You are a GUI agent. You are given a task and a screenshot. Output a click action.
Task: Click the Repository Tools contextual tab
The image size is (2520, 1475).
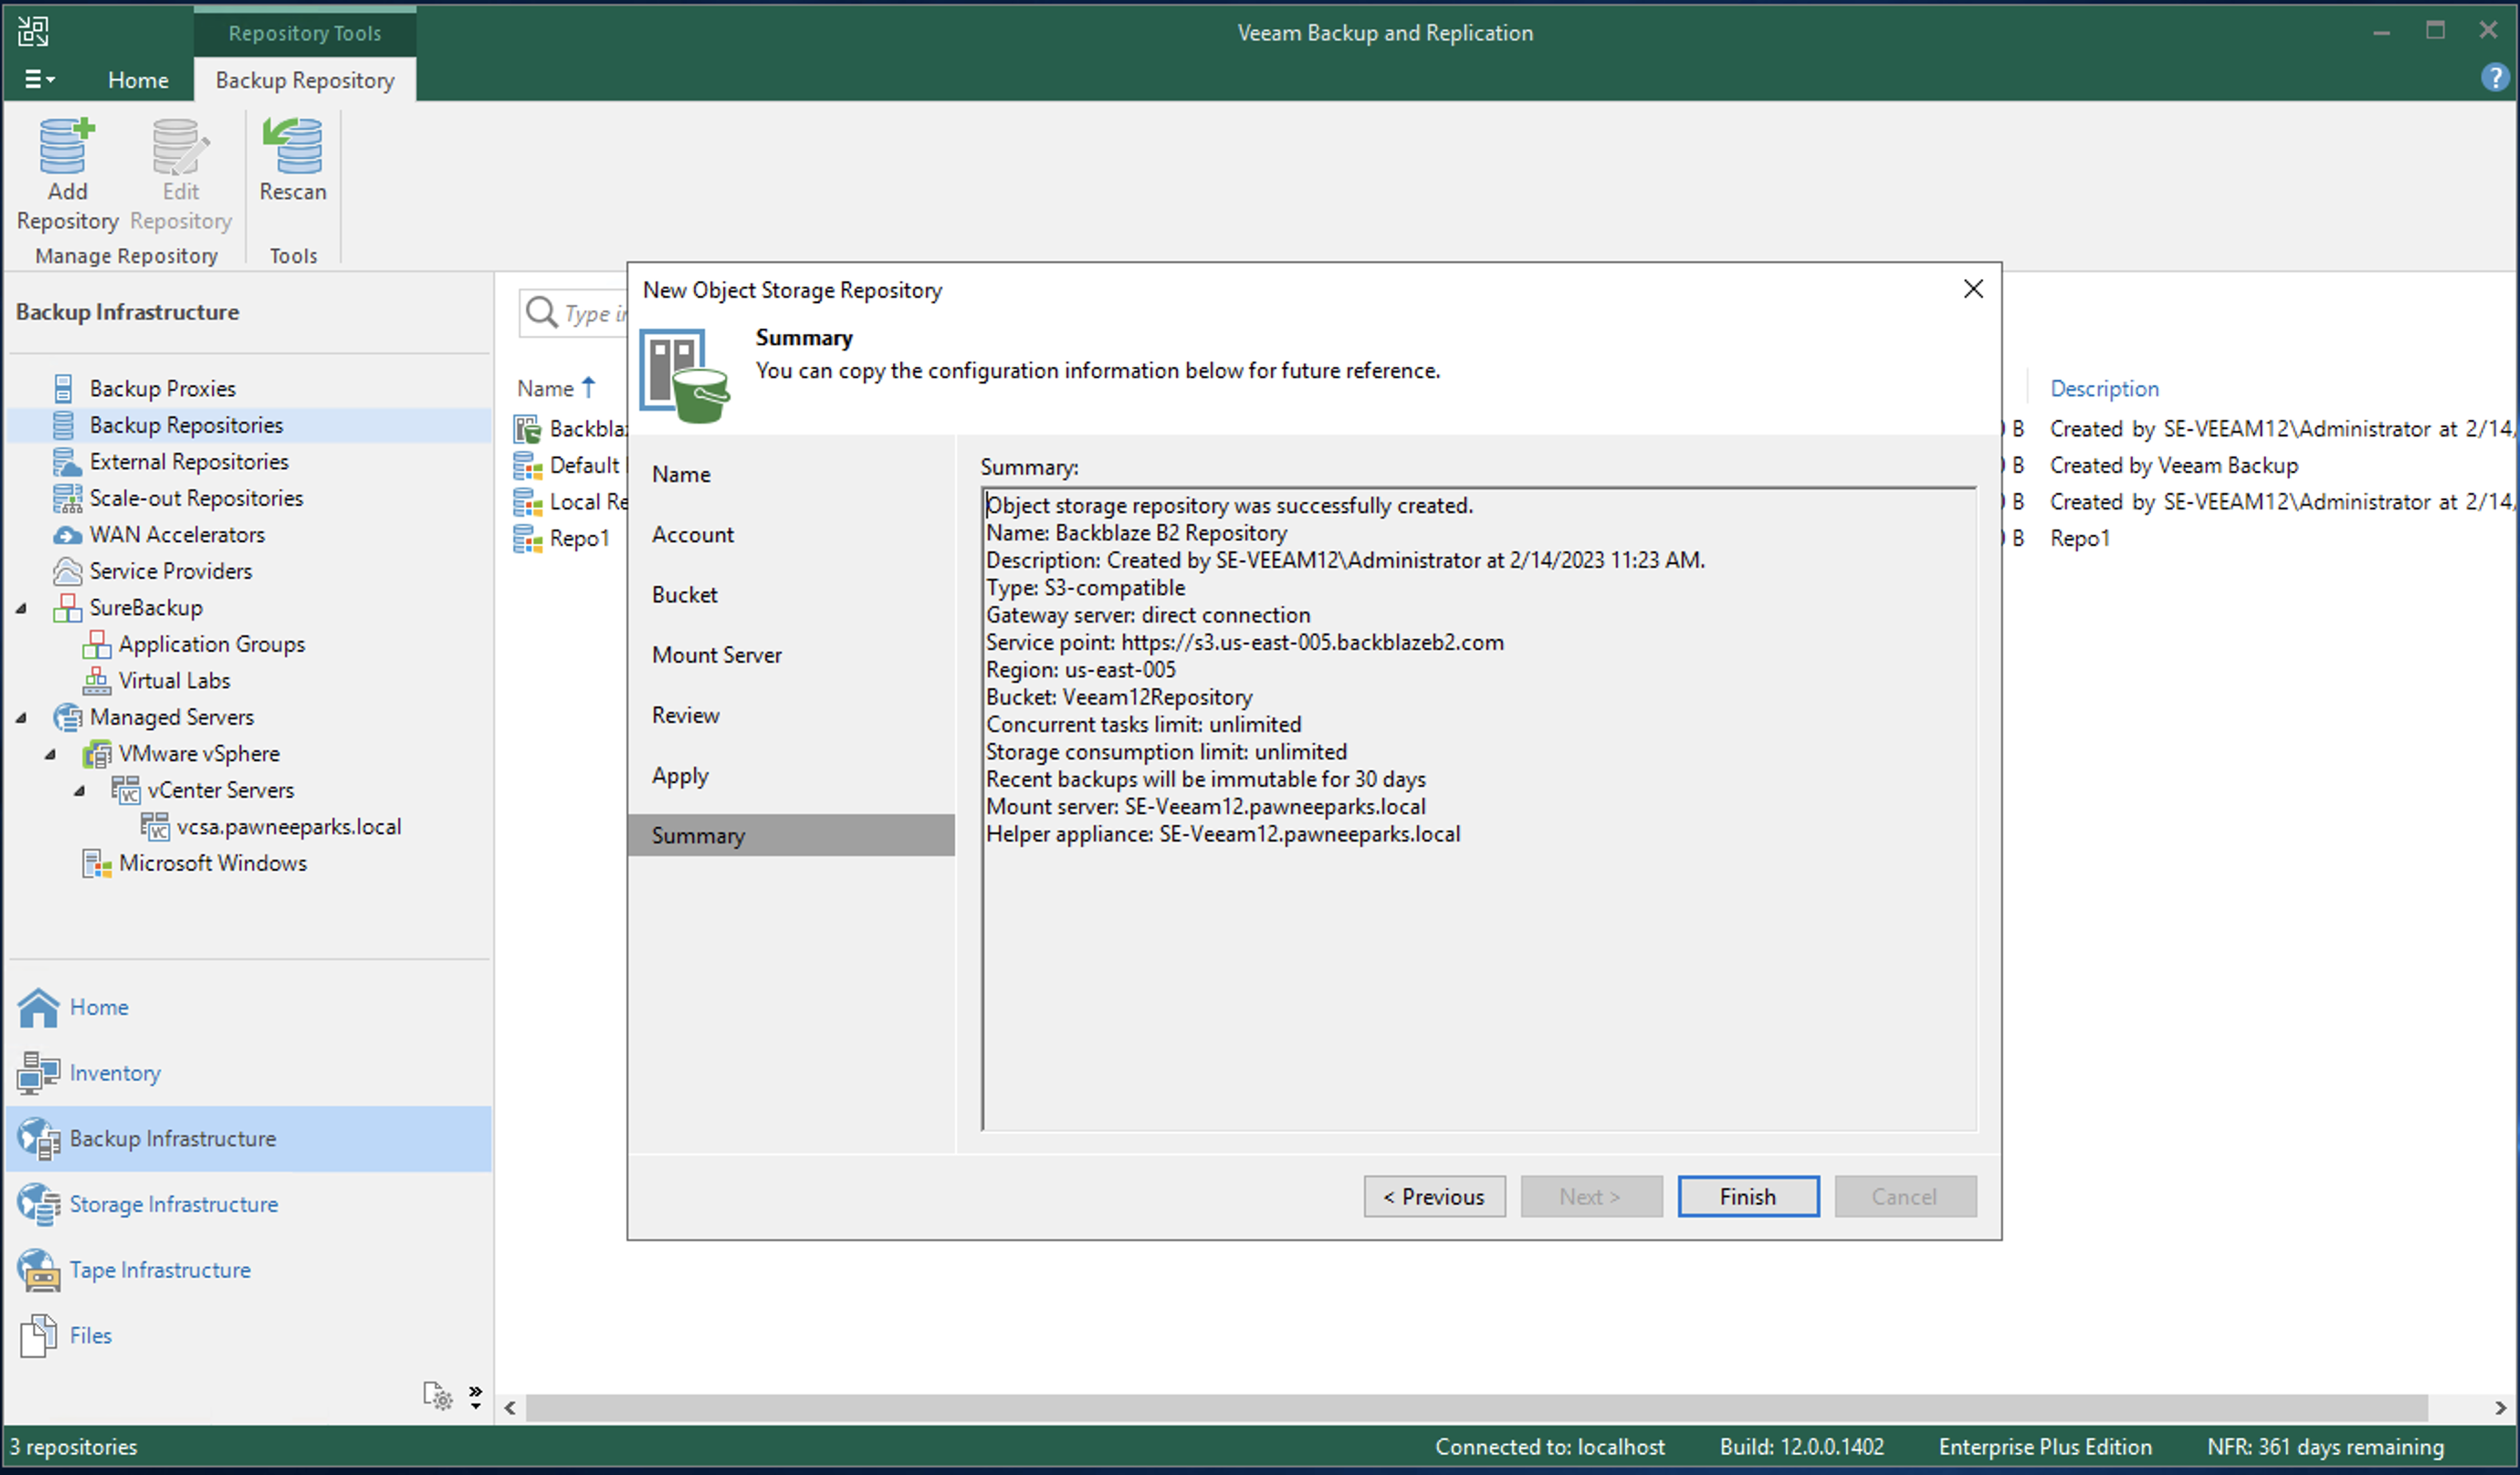click(305, 33)
